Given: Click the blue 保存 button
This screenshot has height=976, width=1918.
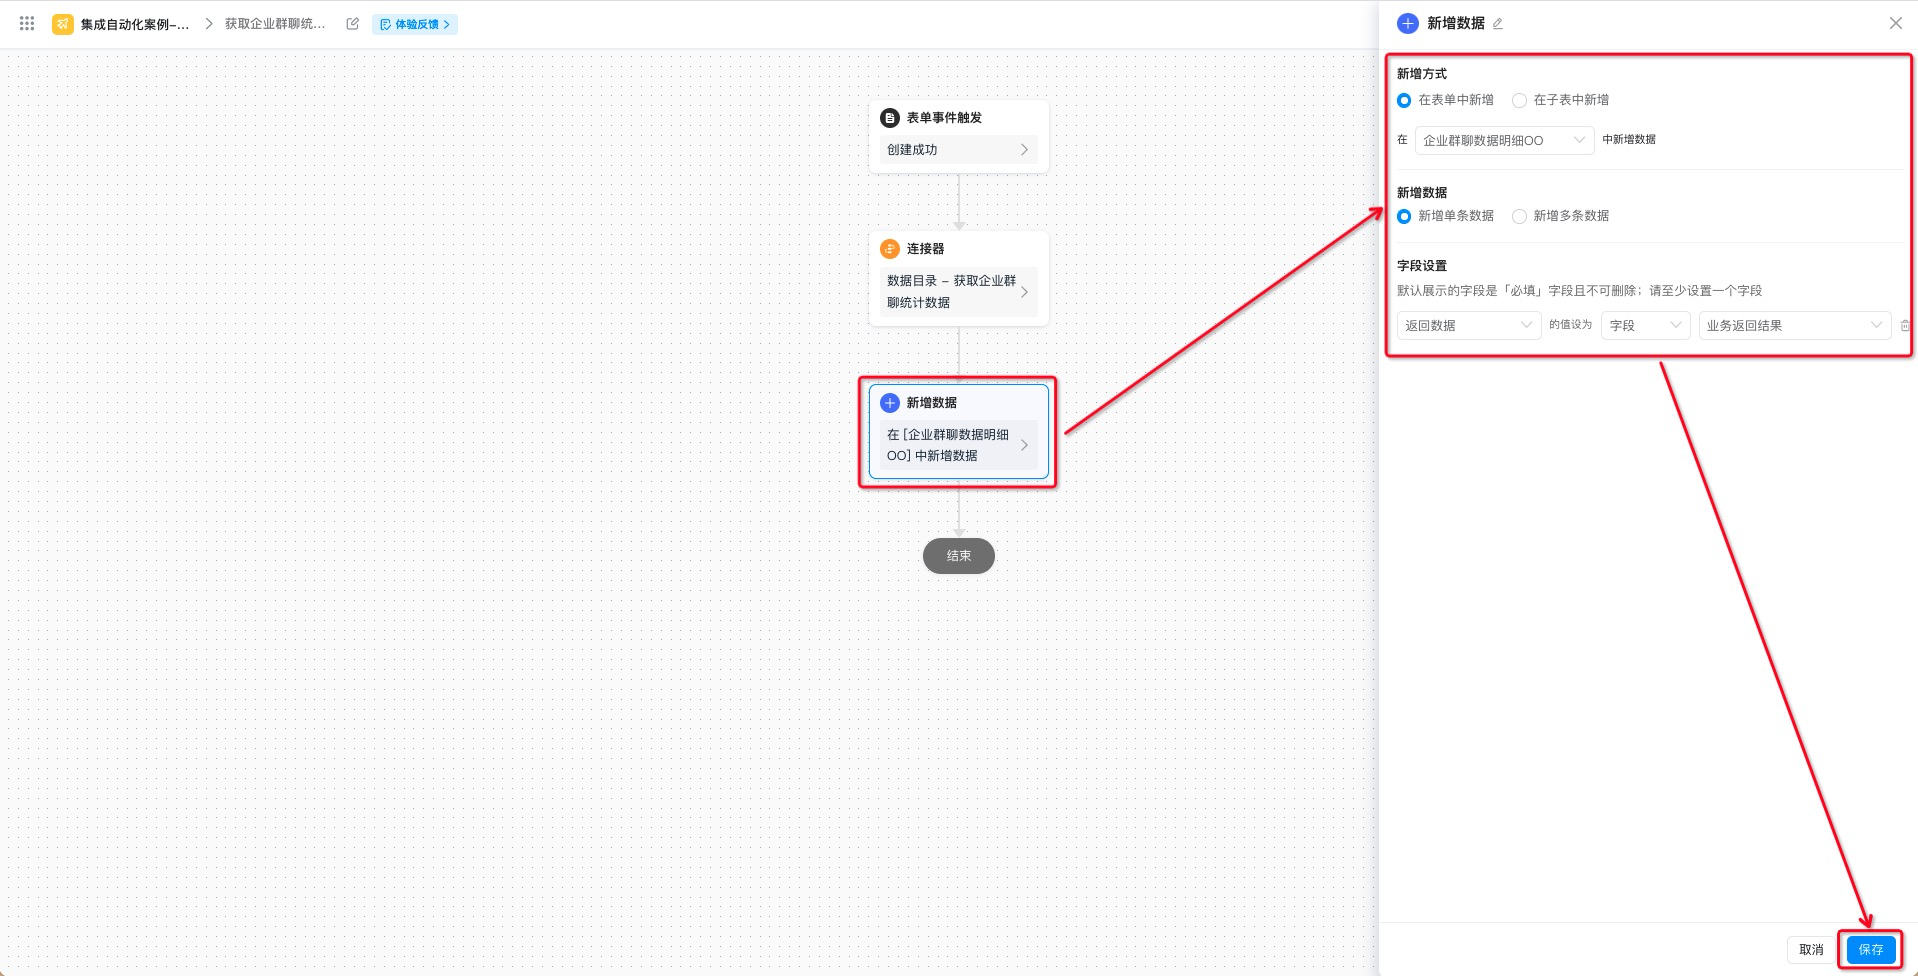Looking at the screenshot, I should click(x=1871, y=950).
